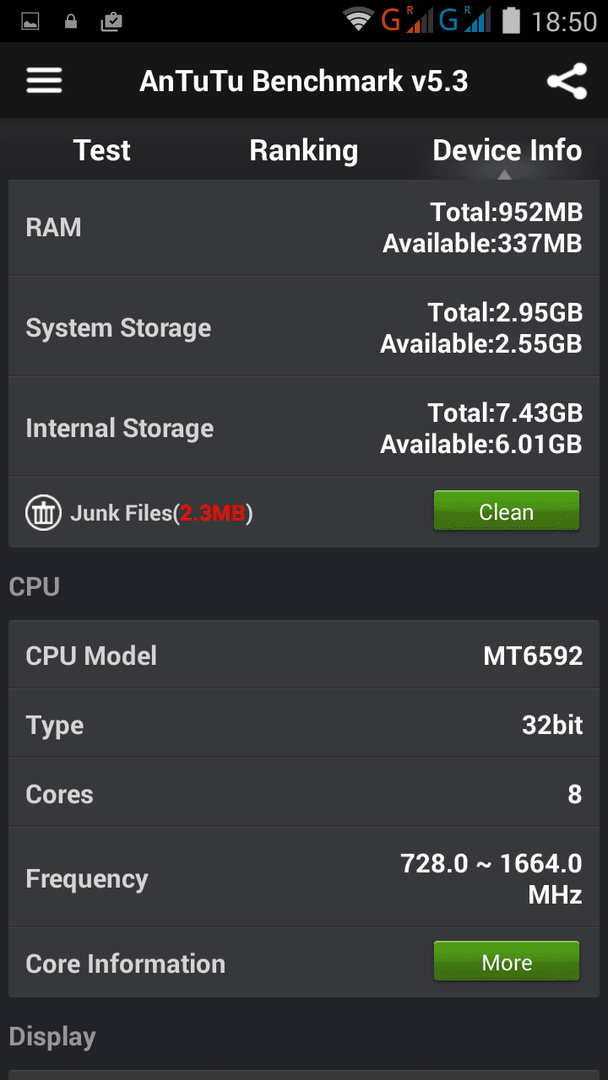Tap the lock icon in status bar
608x1080 pixels.
tap(70, 21)
